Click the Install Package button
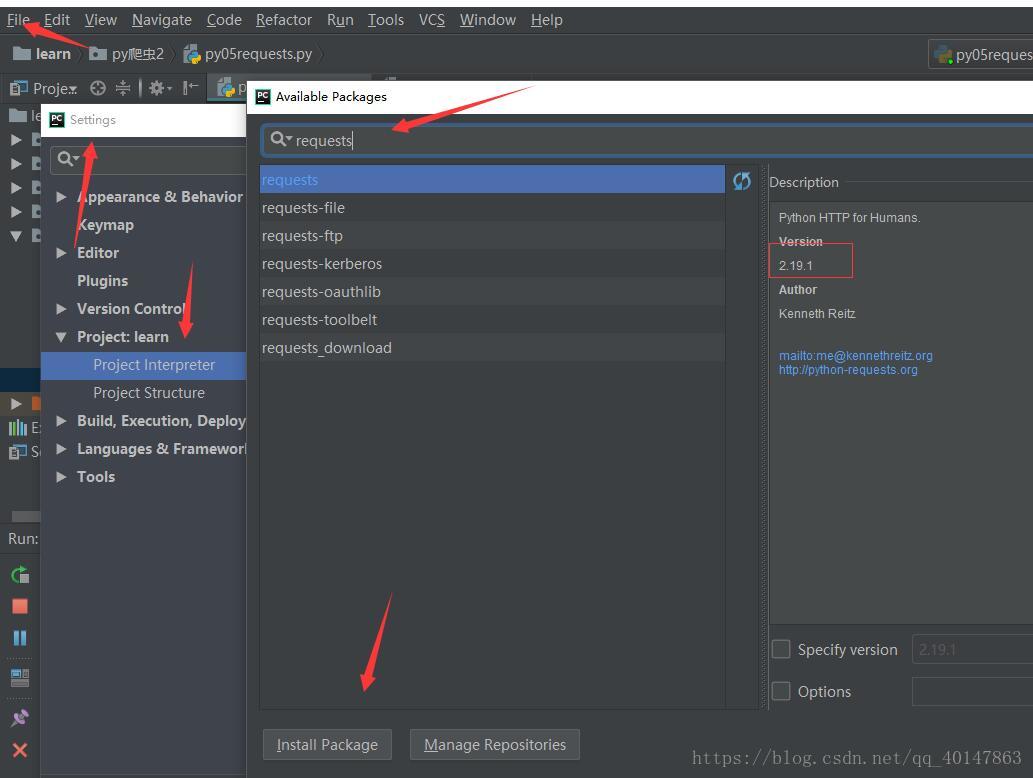Screen dimensions: 1033x778 [327, 744]
